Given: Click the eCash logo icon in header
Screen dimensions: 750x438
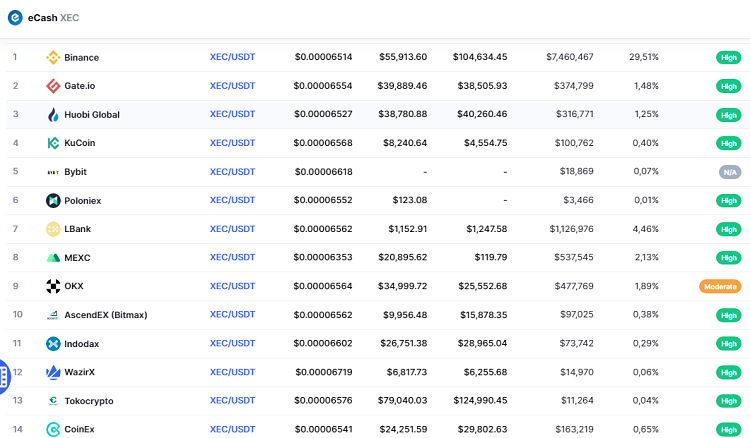Looking at the screenshot, I should 15,17.
